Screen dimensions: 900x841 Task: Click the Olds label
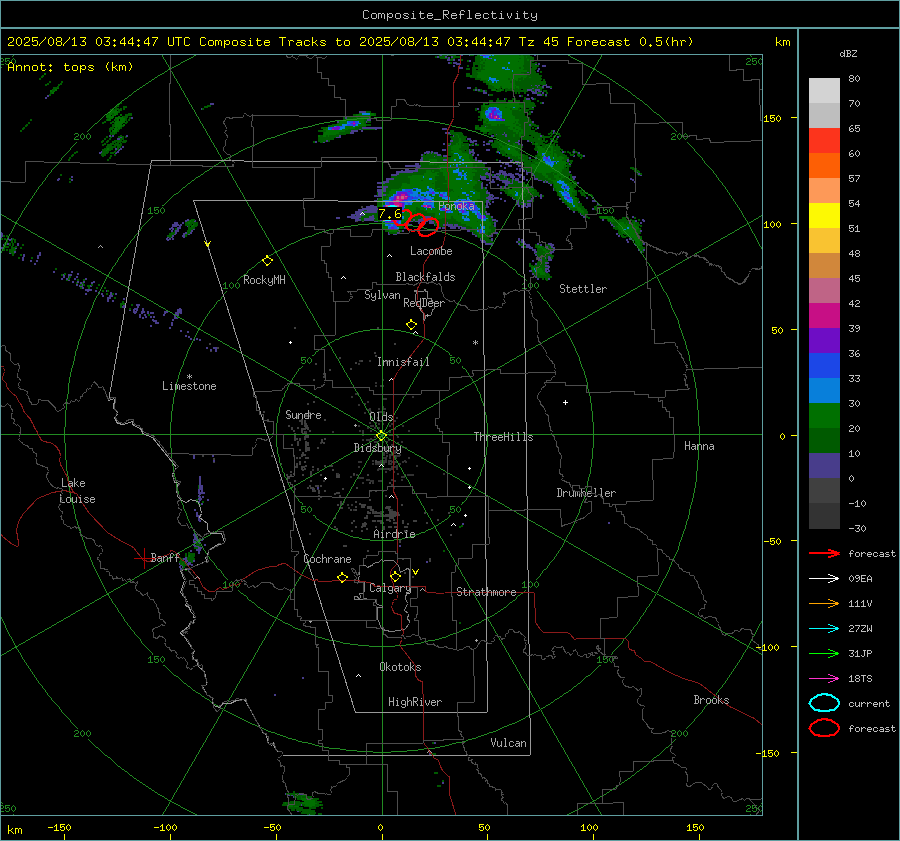tap(381, 417)
